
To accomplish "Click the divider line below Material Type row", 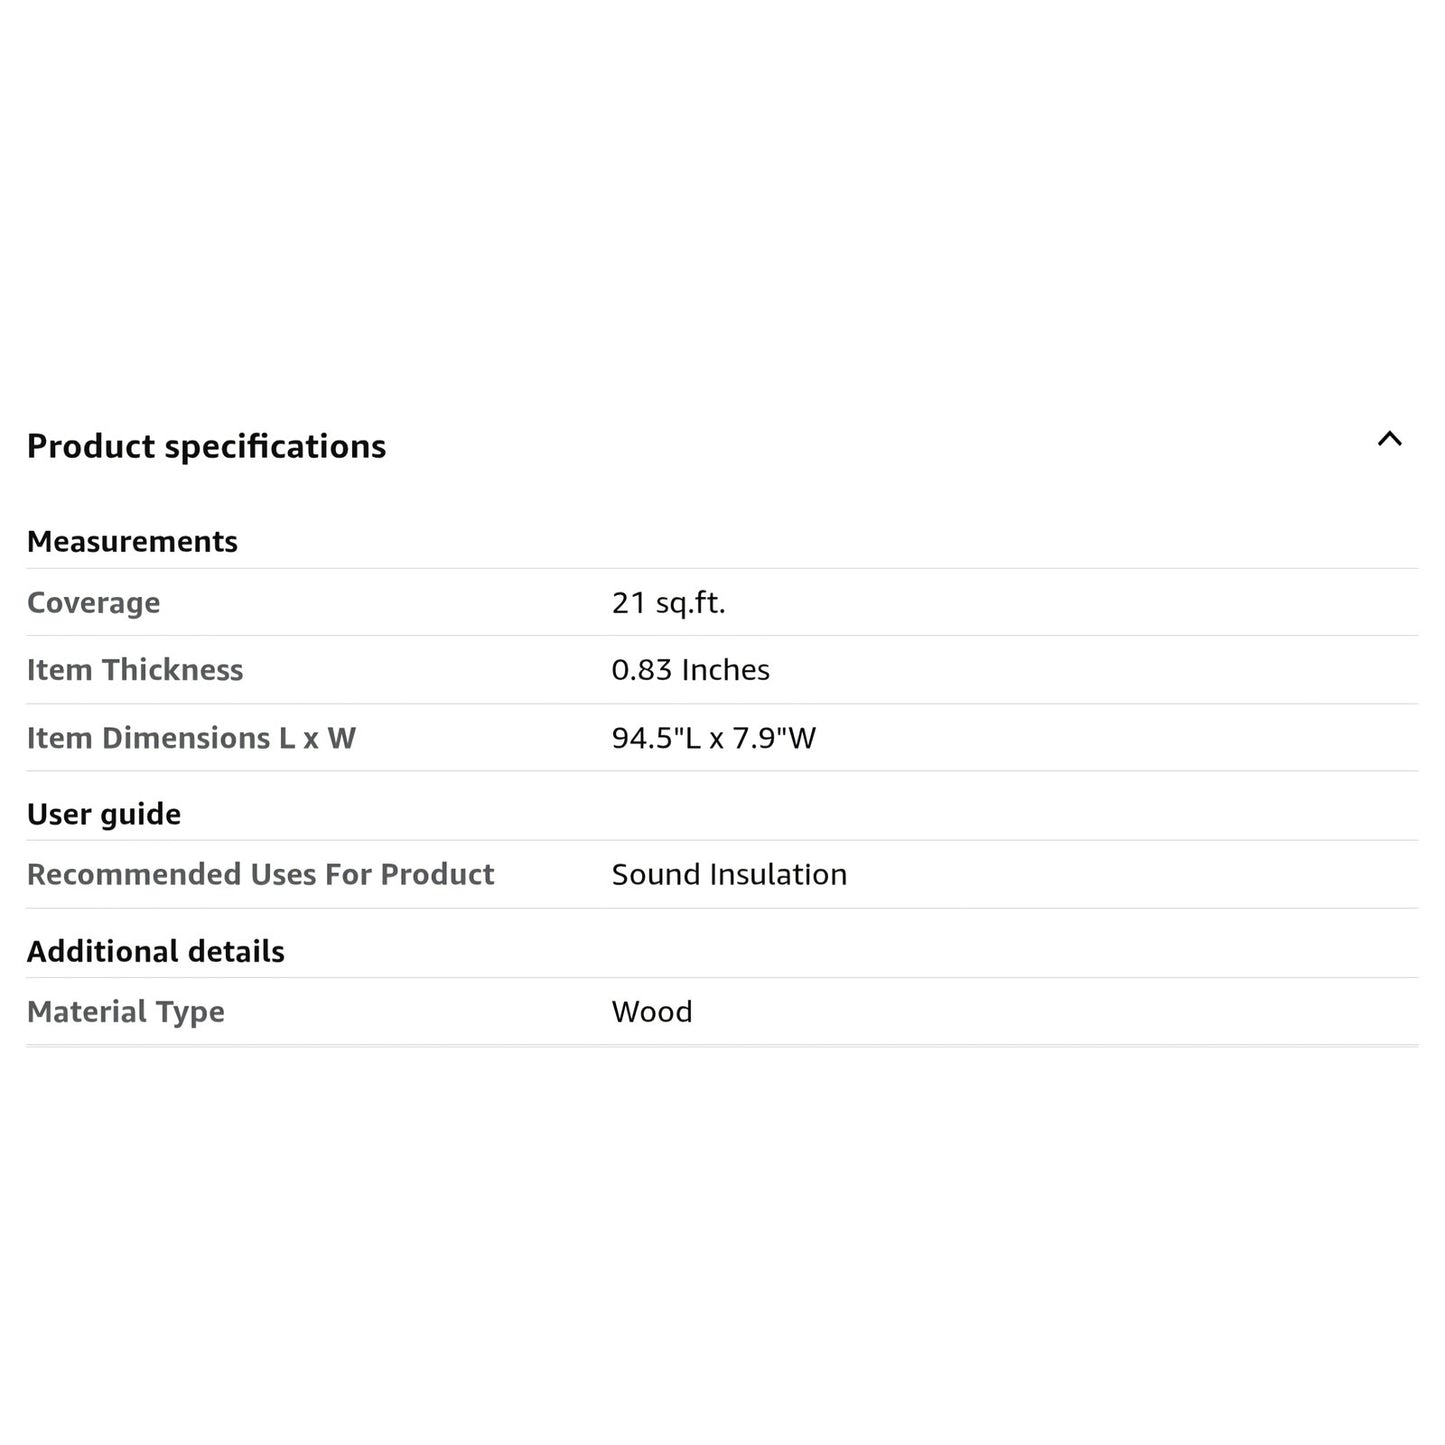I will (x=722, y=1046).
